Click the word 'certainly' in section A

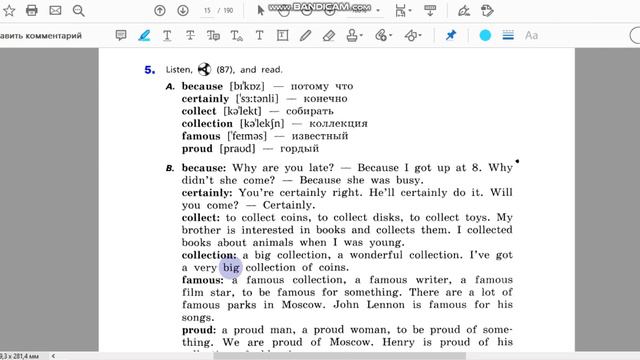(x=205, y=99)
